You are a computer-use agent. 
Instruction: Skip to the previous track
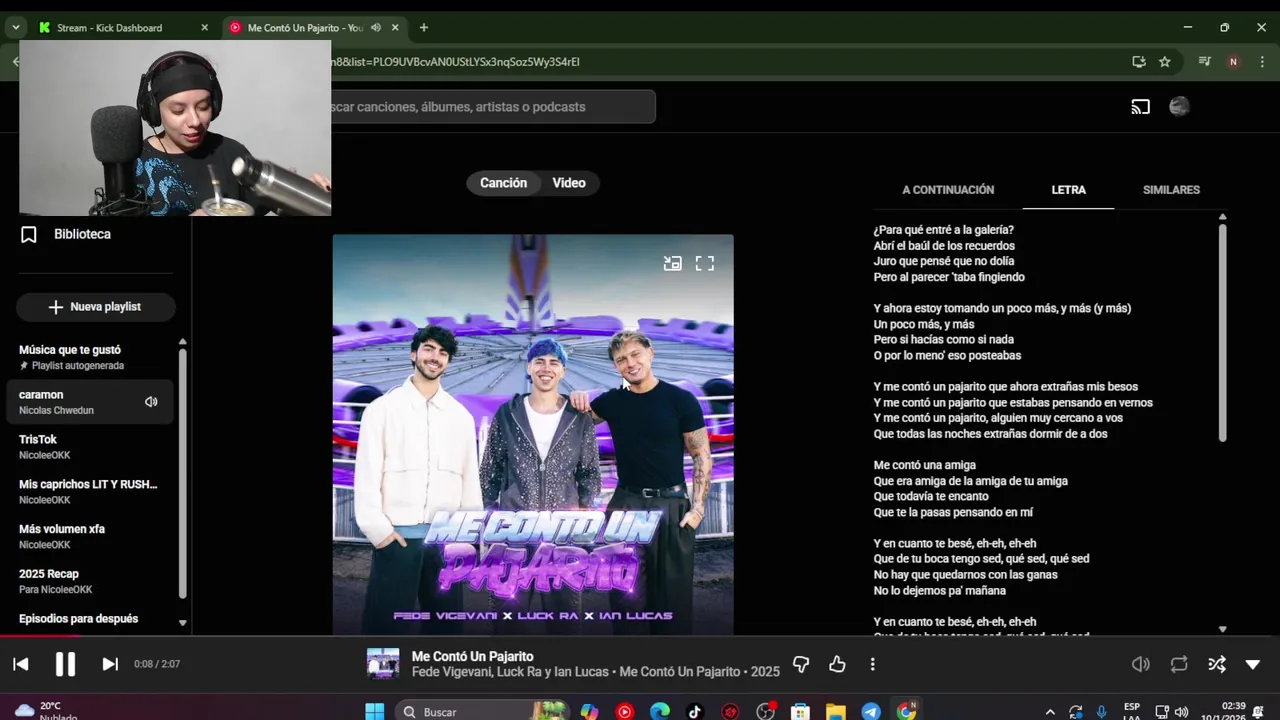point(21,664)
